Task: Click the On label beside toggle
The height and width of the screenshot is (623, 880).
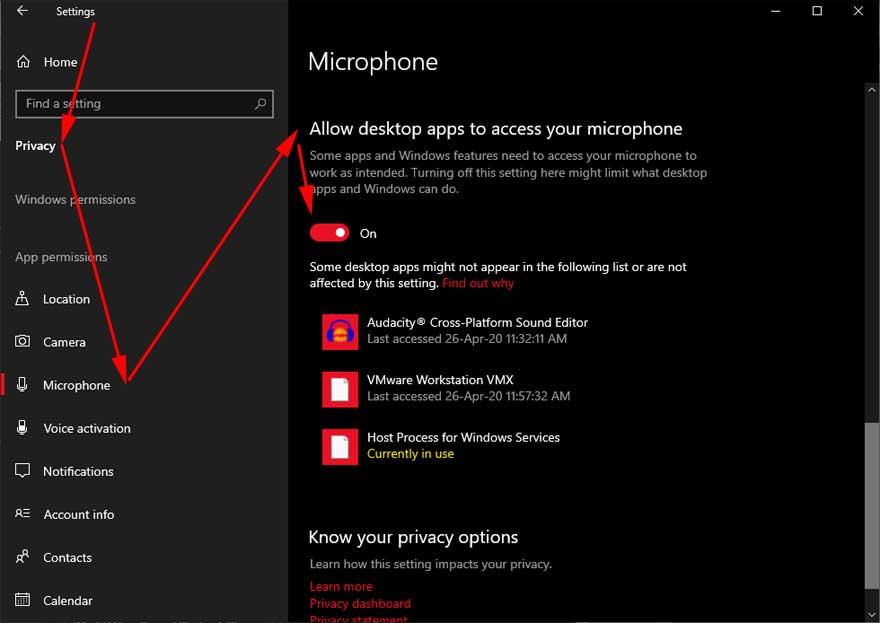Action: 368,234
